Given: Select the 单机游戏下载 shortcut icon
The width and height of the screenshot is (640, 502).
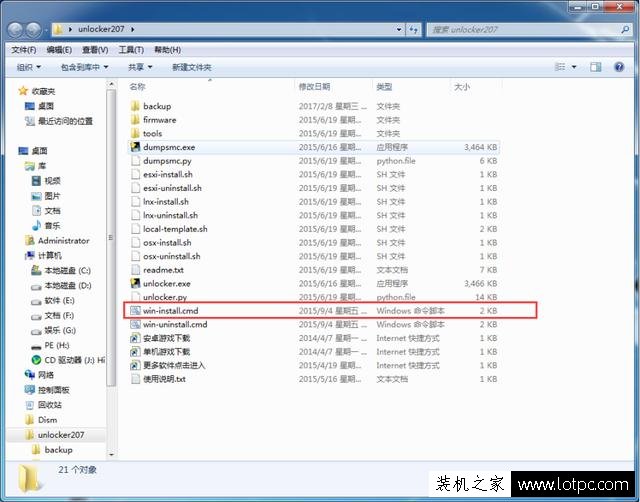Looking at the screenshot, I should 136,352.
